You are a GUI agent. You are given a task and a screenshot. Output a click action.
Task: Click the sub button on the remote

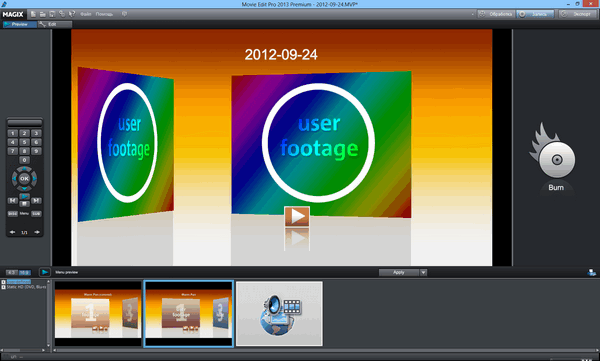point(36,214)
